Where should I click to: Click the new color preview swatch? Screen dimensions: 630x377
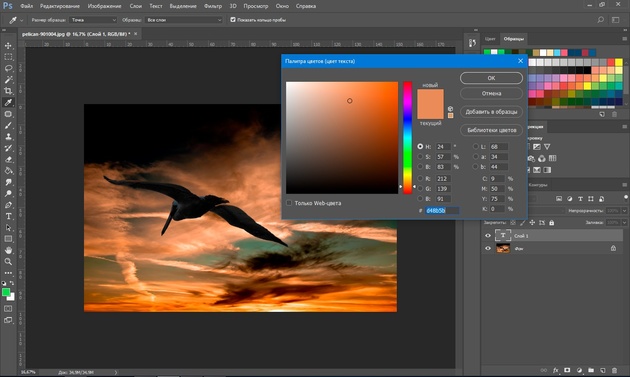(x=430, y=97)
